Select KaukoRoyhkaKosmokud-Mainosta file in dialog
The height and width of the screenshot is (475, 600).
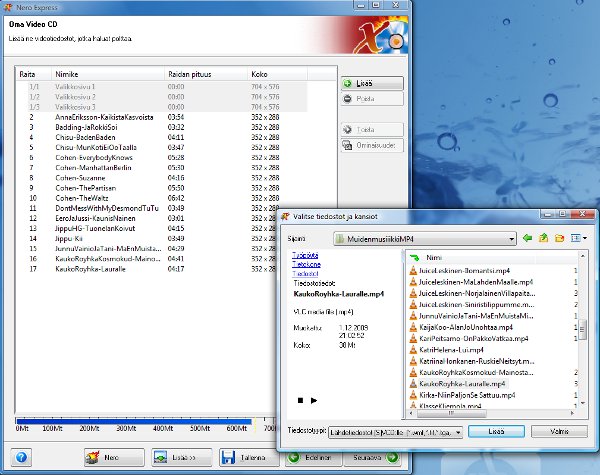point(476,372)
